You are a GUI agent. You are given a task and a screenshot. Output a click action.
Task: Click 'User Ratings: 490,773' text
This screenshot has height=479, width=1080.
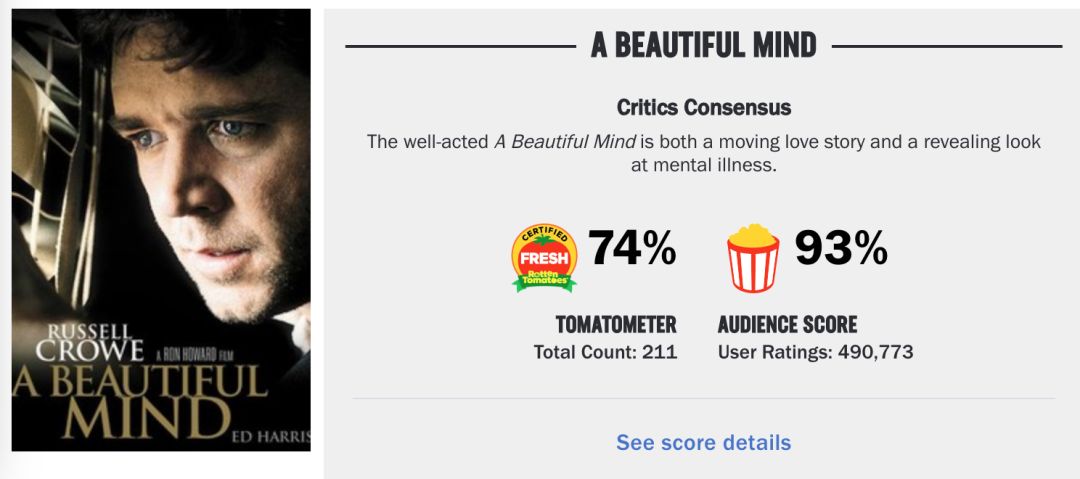[815, 352]
